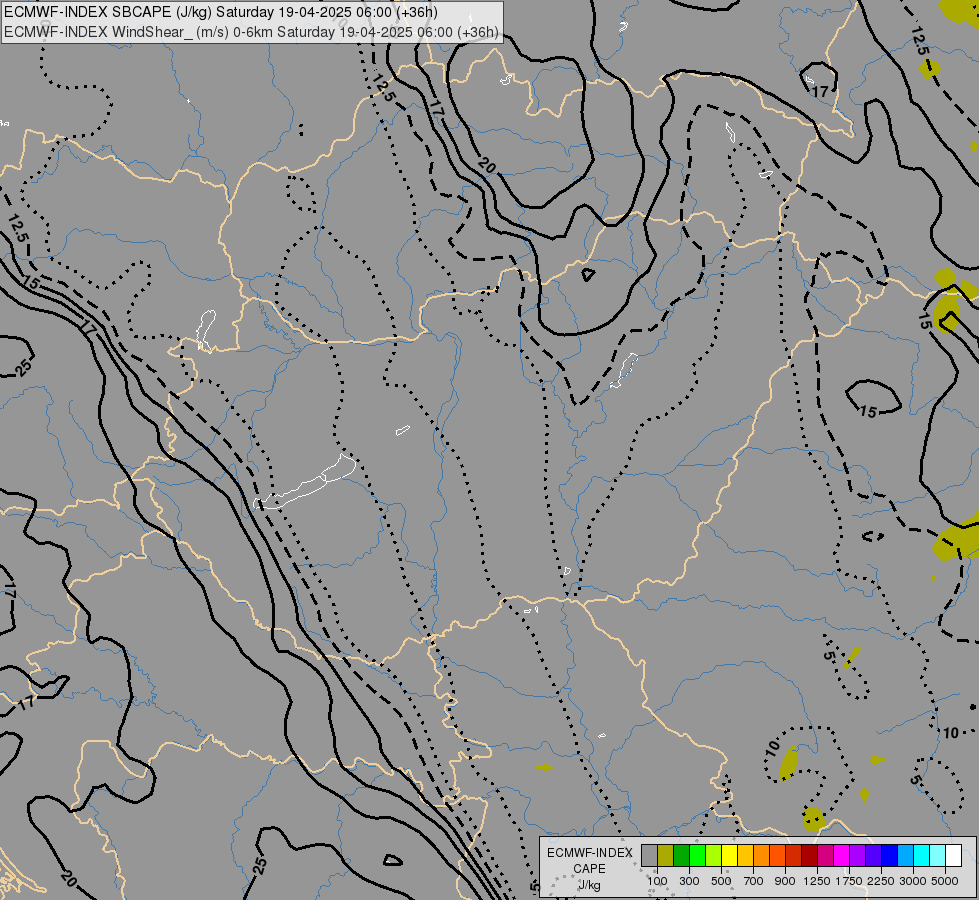Select the bright green legend swatch
This screenshot has height=900, width=979.
(697, 855)
